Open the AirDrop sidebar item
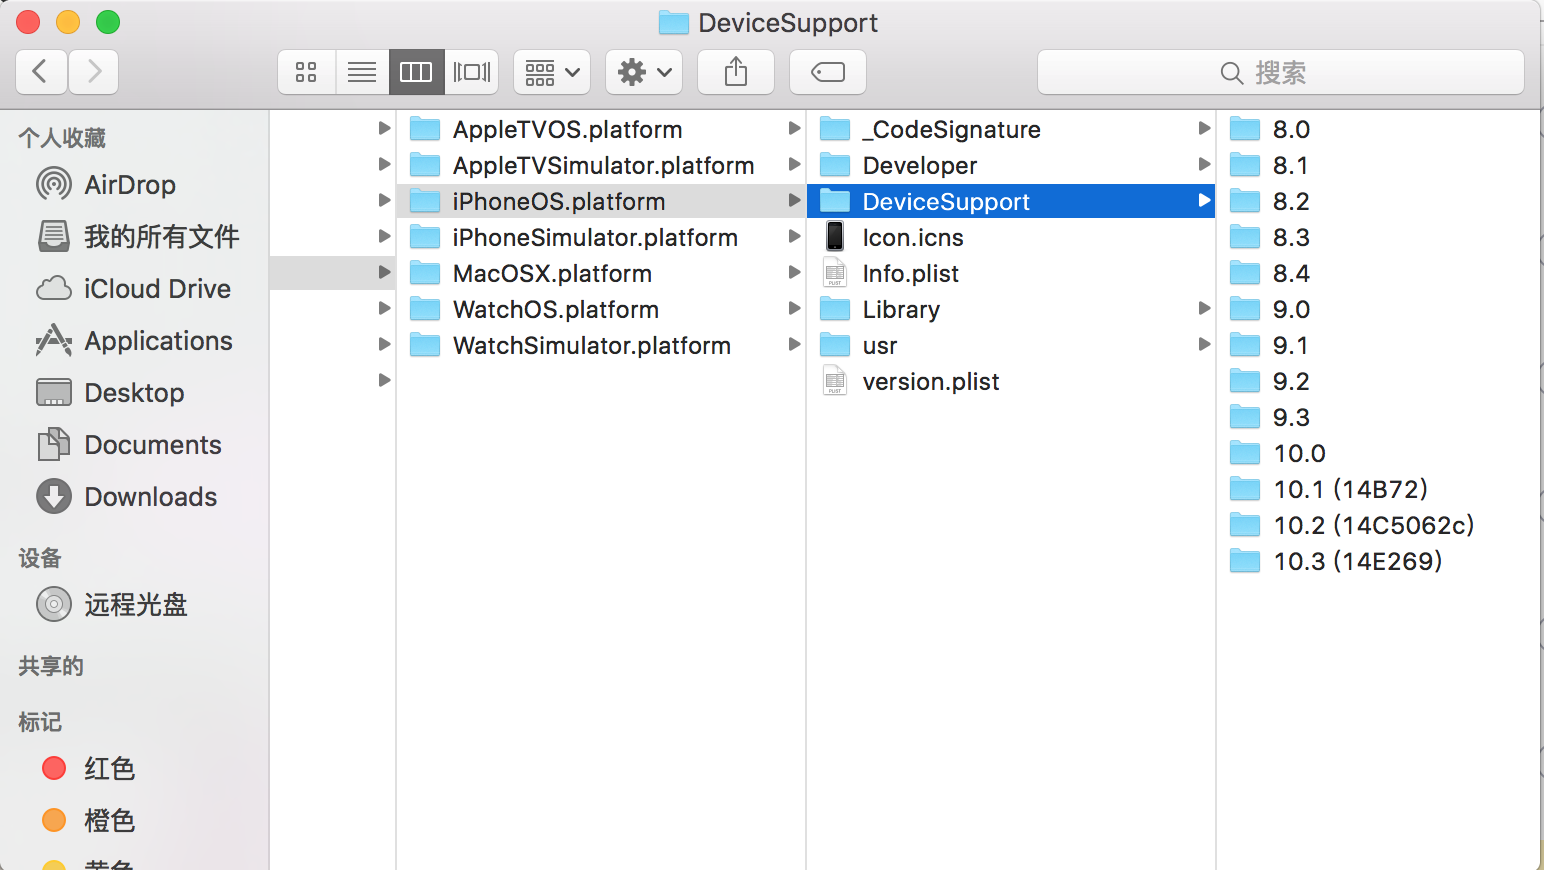The width and height of the screenshot is (1544, 870). 129,184
